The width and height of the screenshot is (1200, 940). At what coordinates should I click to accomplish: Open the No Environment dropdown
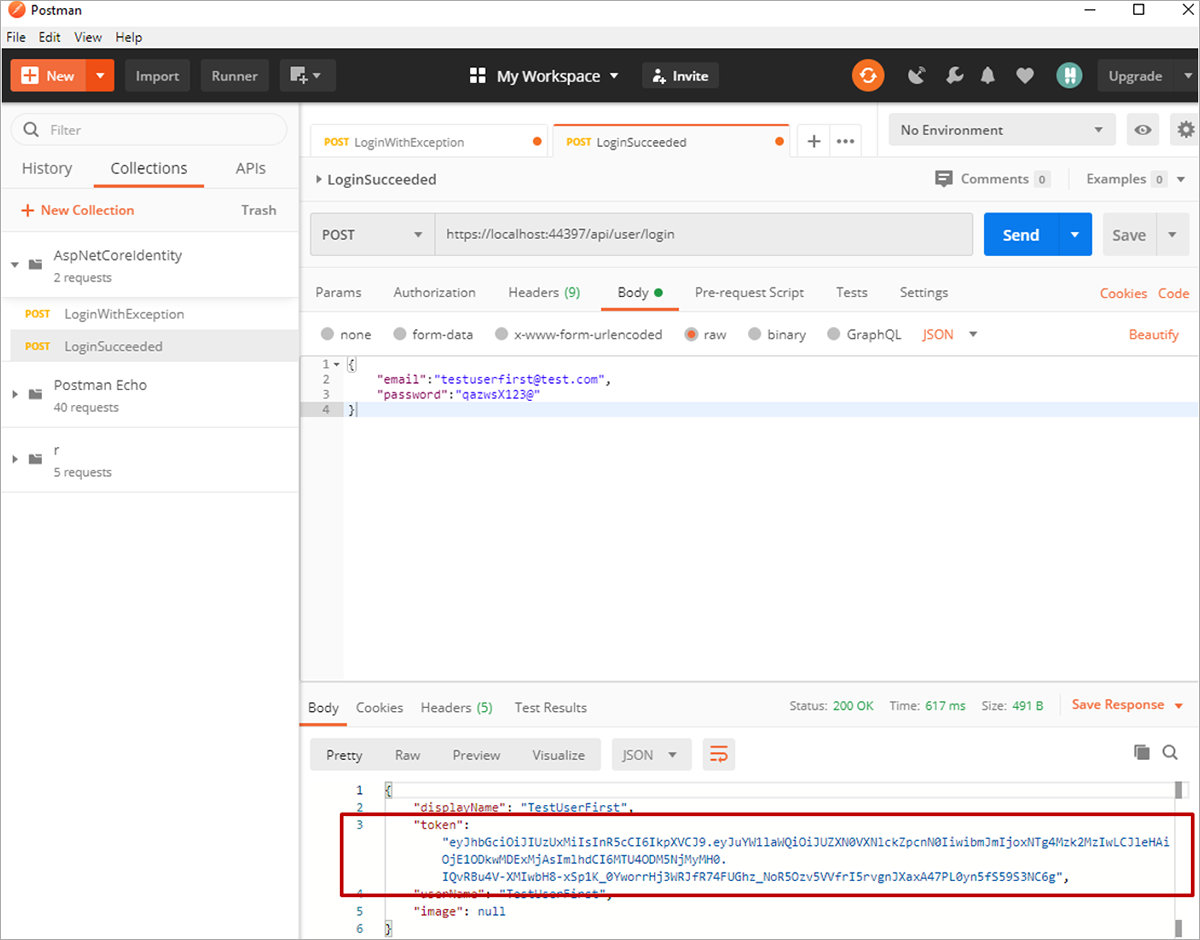coord(1002,130)
